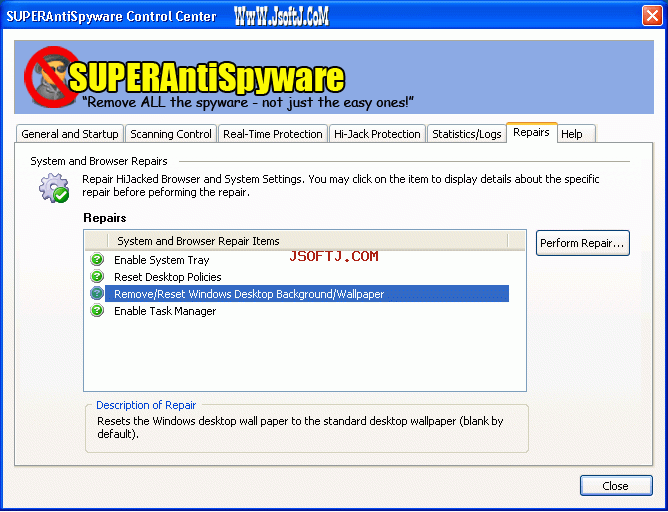Select the Enable System Tray repair item
The width and height of the screenshot is (668, 512).
pyautogui.click(x=161, y=260)
